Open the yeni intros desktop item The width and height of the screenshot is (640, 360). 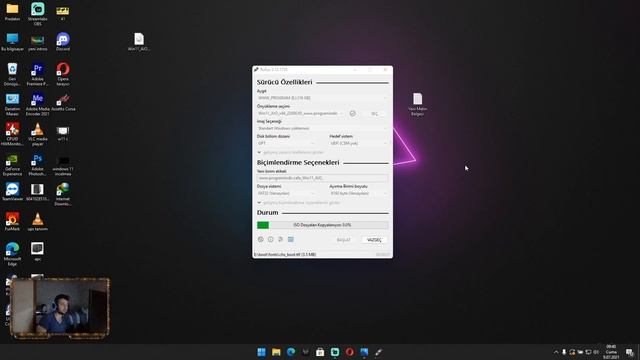(x=38, y=42)
